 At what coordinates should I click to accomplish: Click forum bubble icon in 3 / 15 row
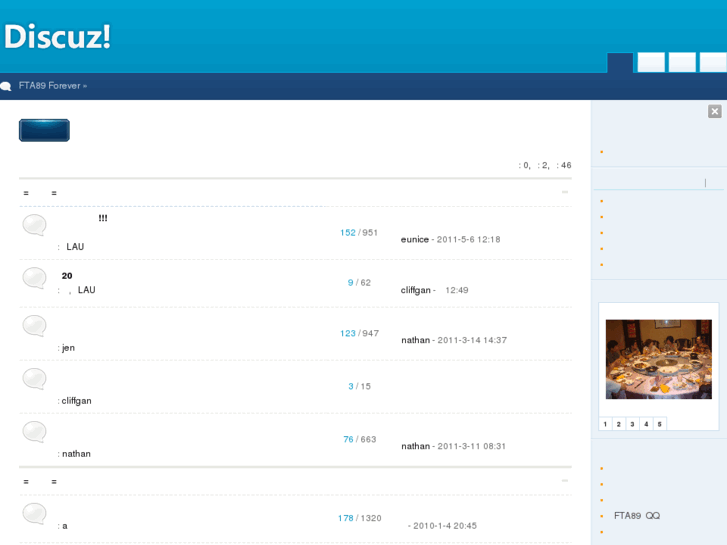[x=34, y=378]
